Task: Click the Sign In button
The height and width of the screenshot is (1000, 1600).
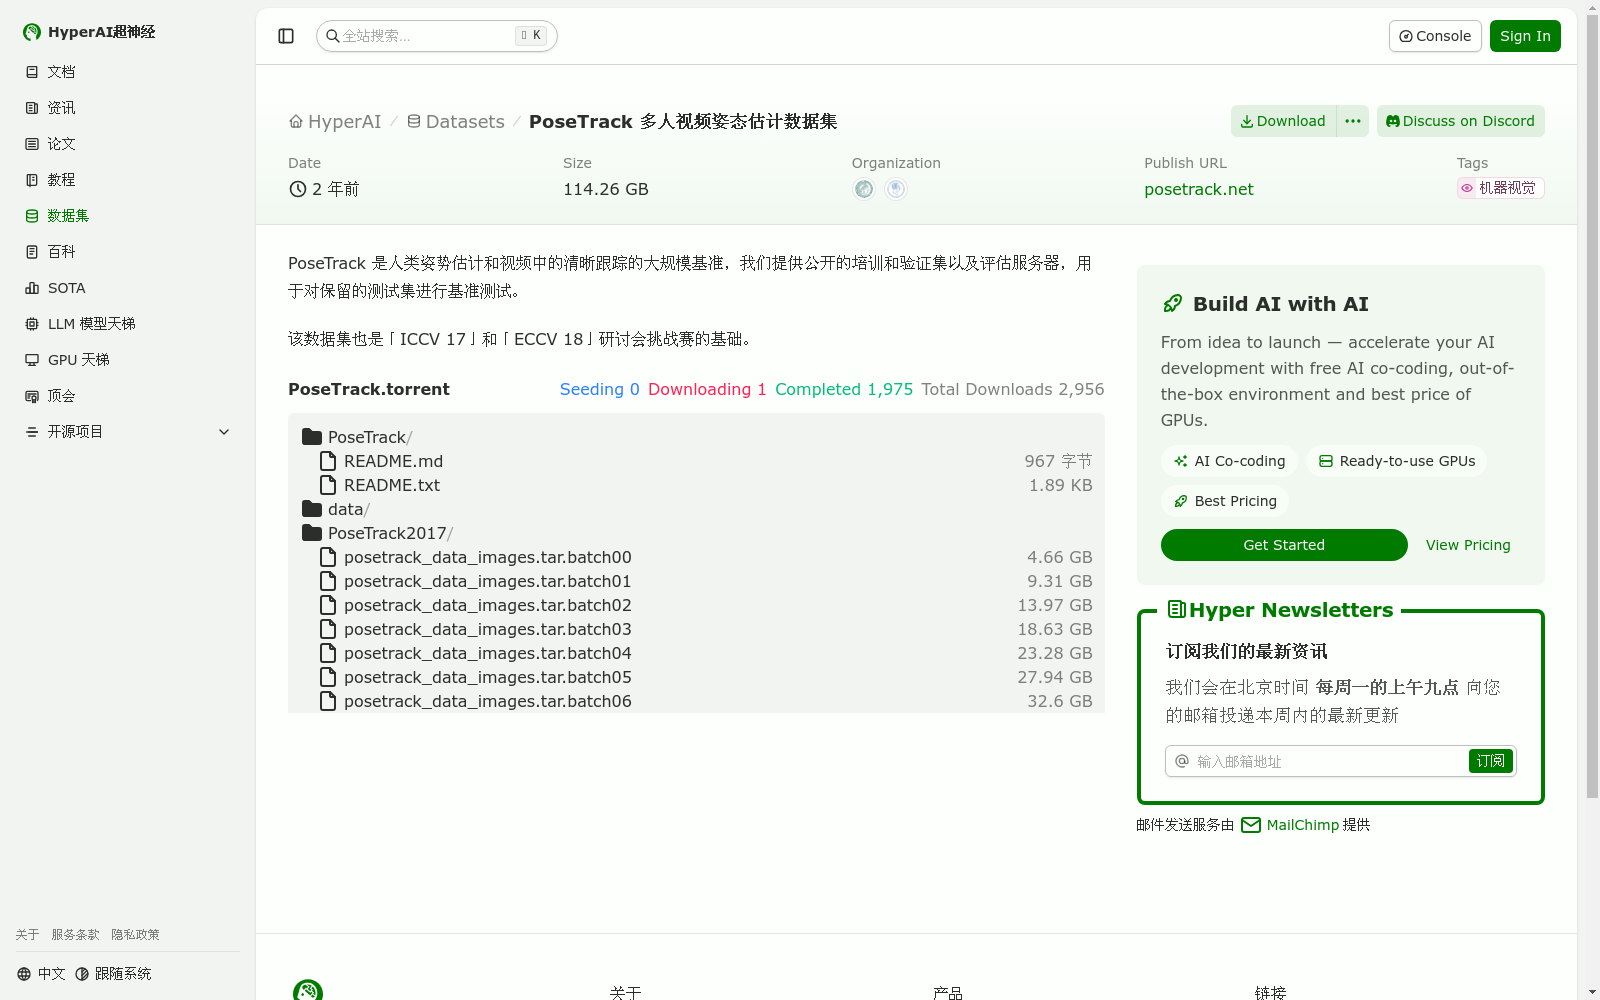Action: [1525, 36]
